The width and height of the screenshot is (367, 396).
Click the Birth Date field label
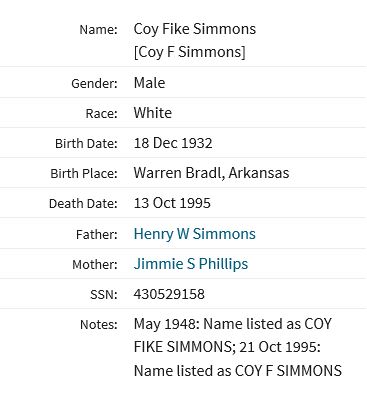[x=86, y=144]
